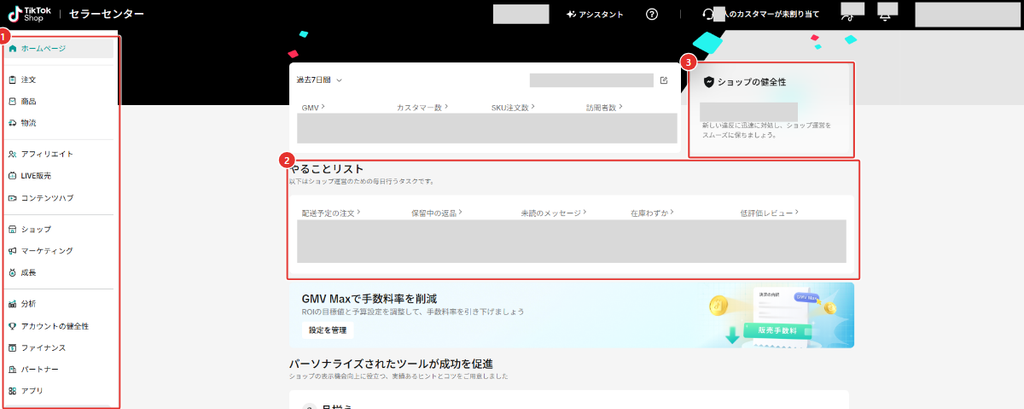The image size is (1024, 409).
Task: Open 配送予定の注文 task chevron
Action: (x=359, y=212)
